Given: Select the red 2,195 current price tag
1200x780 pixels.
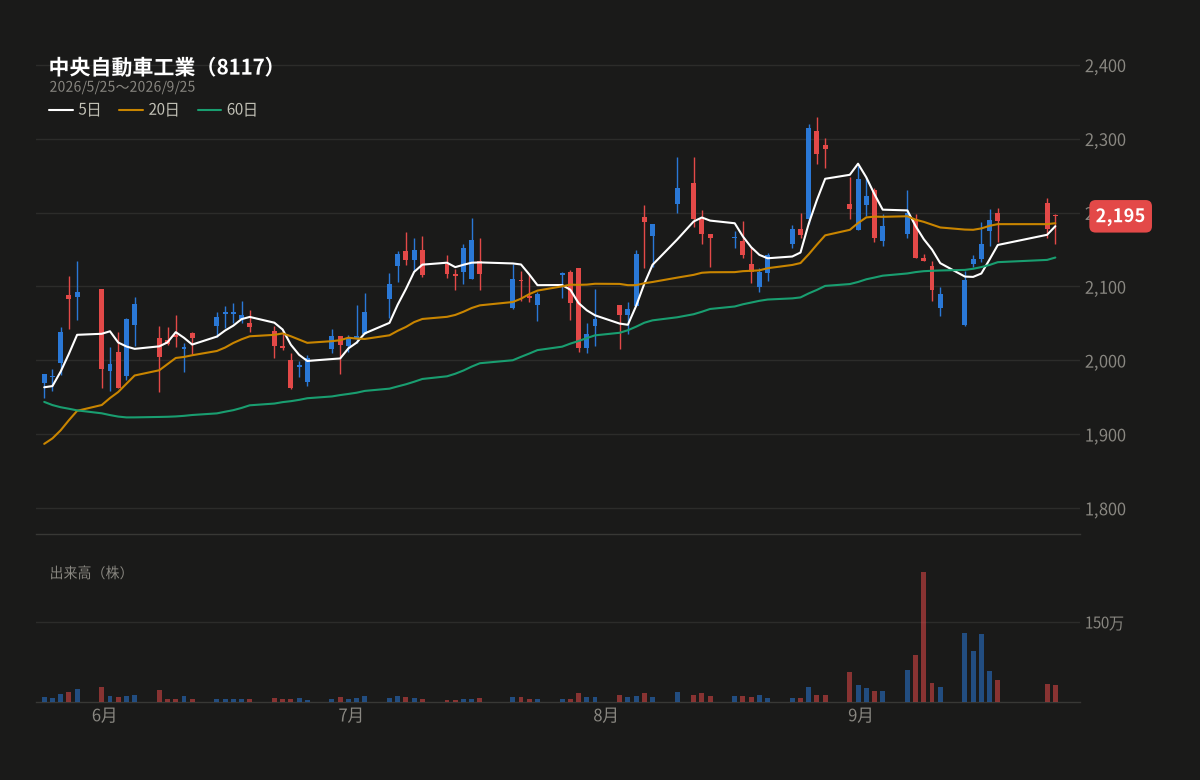Looking at the screenshot, I should click(x=1120, y=216).
